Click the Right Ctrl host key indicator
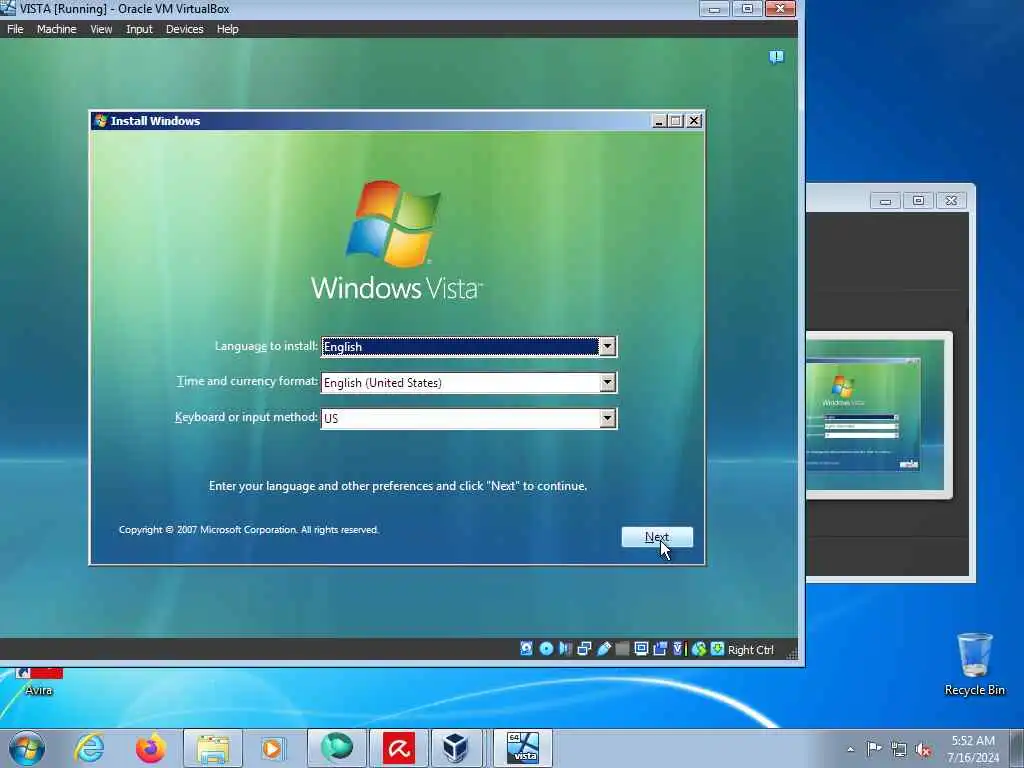 [x=750, y=650]
